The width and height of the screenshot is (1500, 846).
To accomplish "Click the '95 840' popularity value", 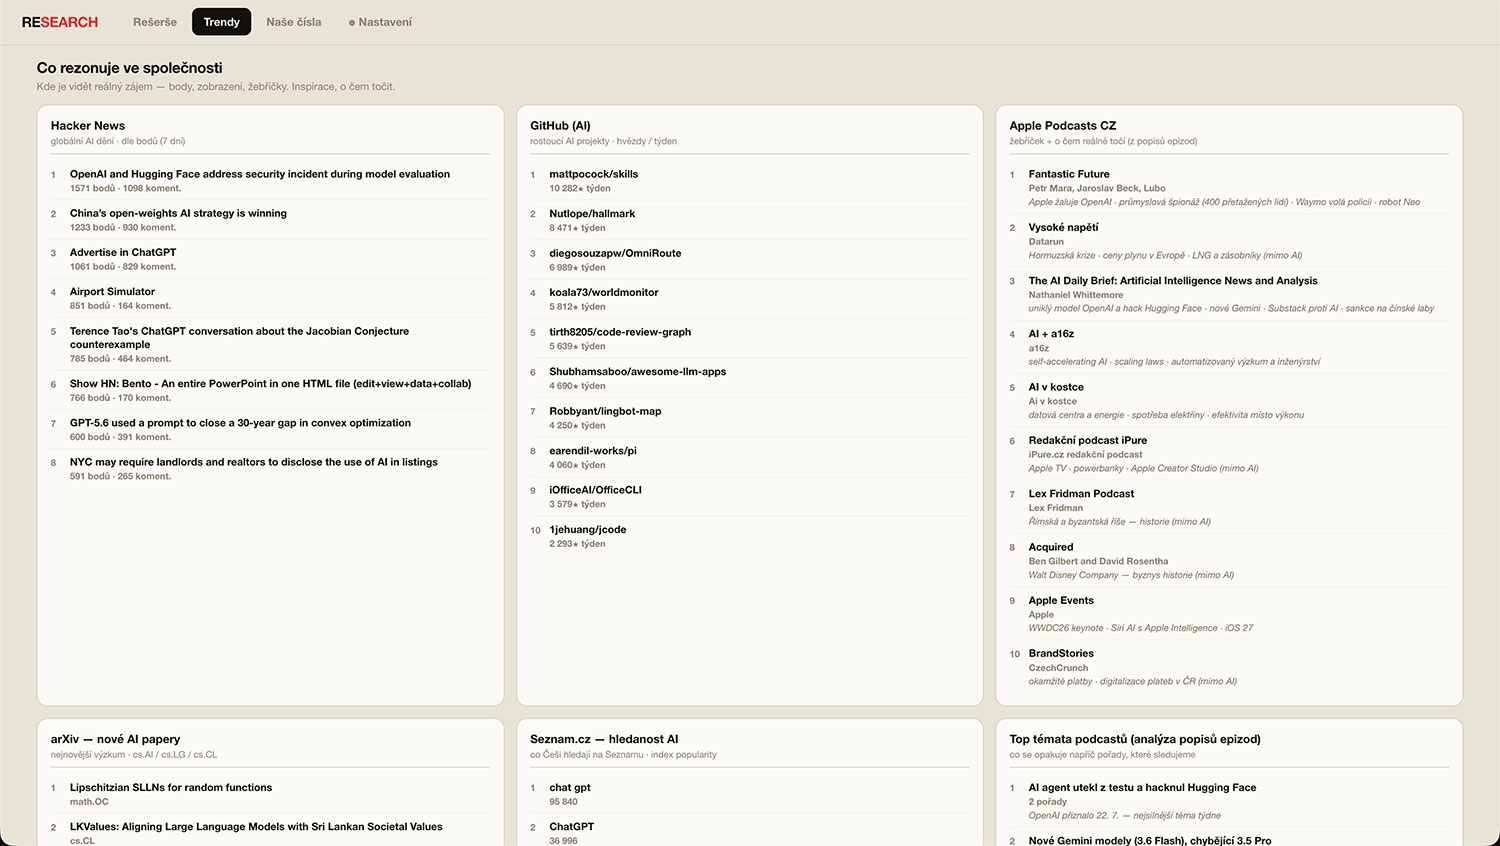I will (x=563, y=802).
